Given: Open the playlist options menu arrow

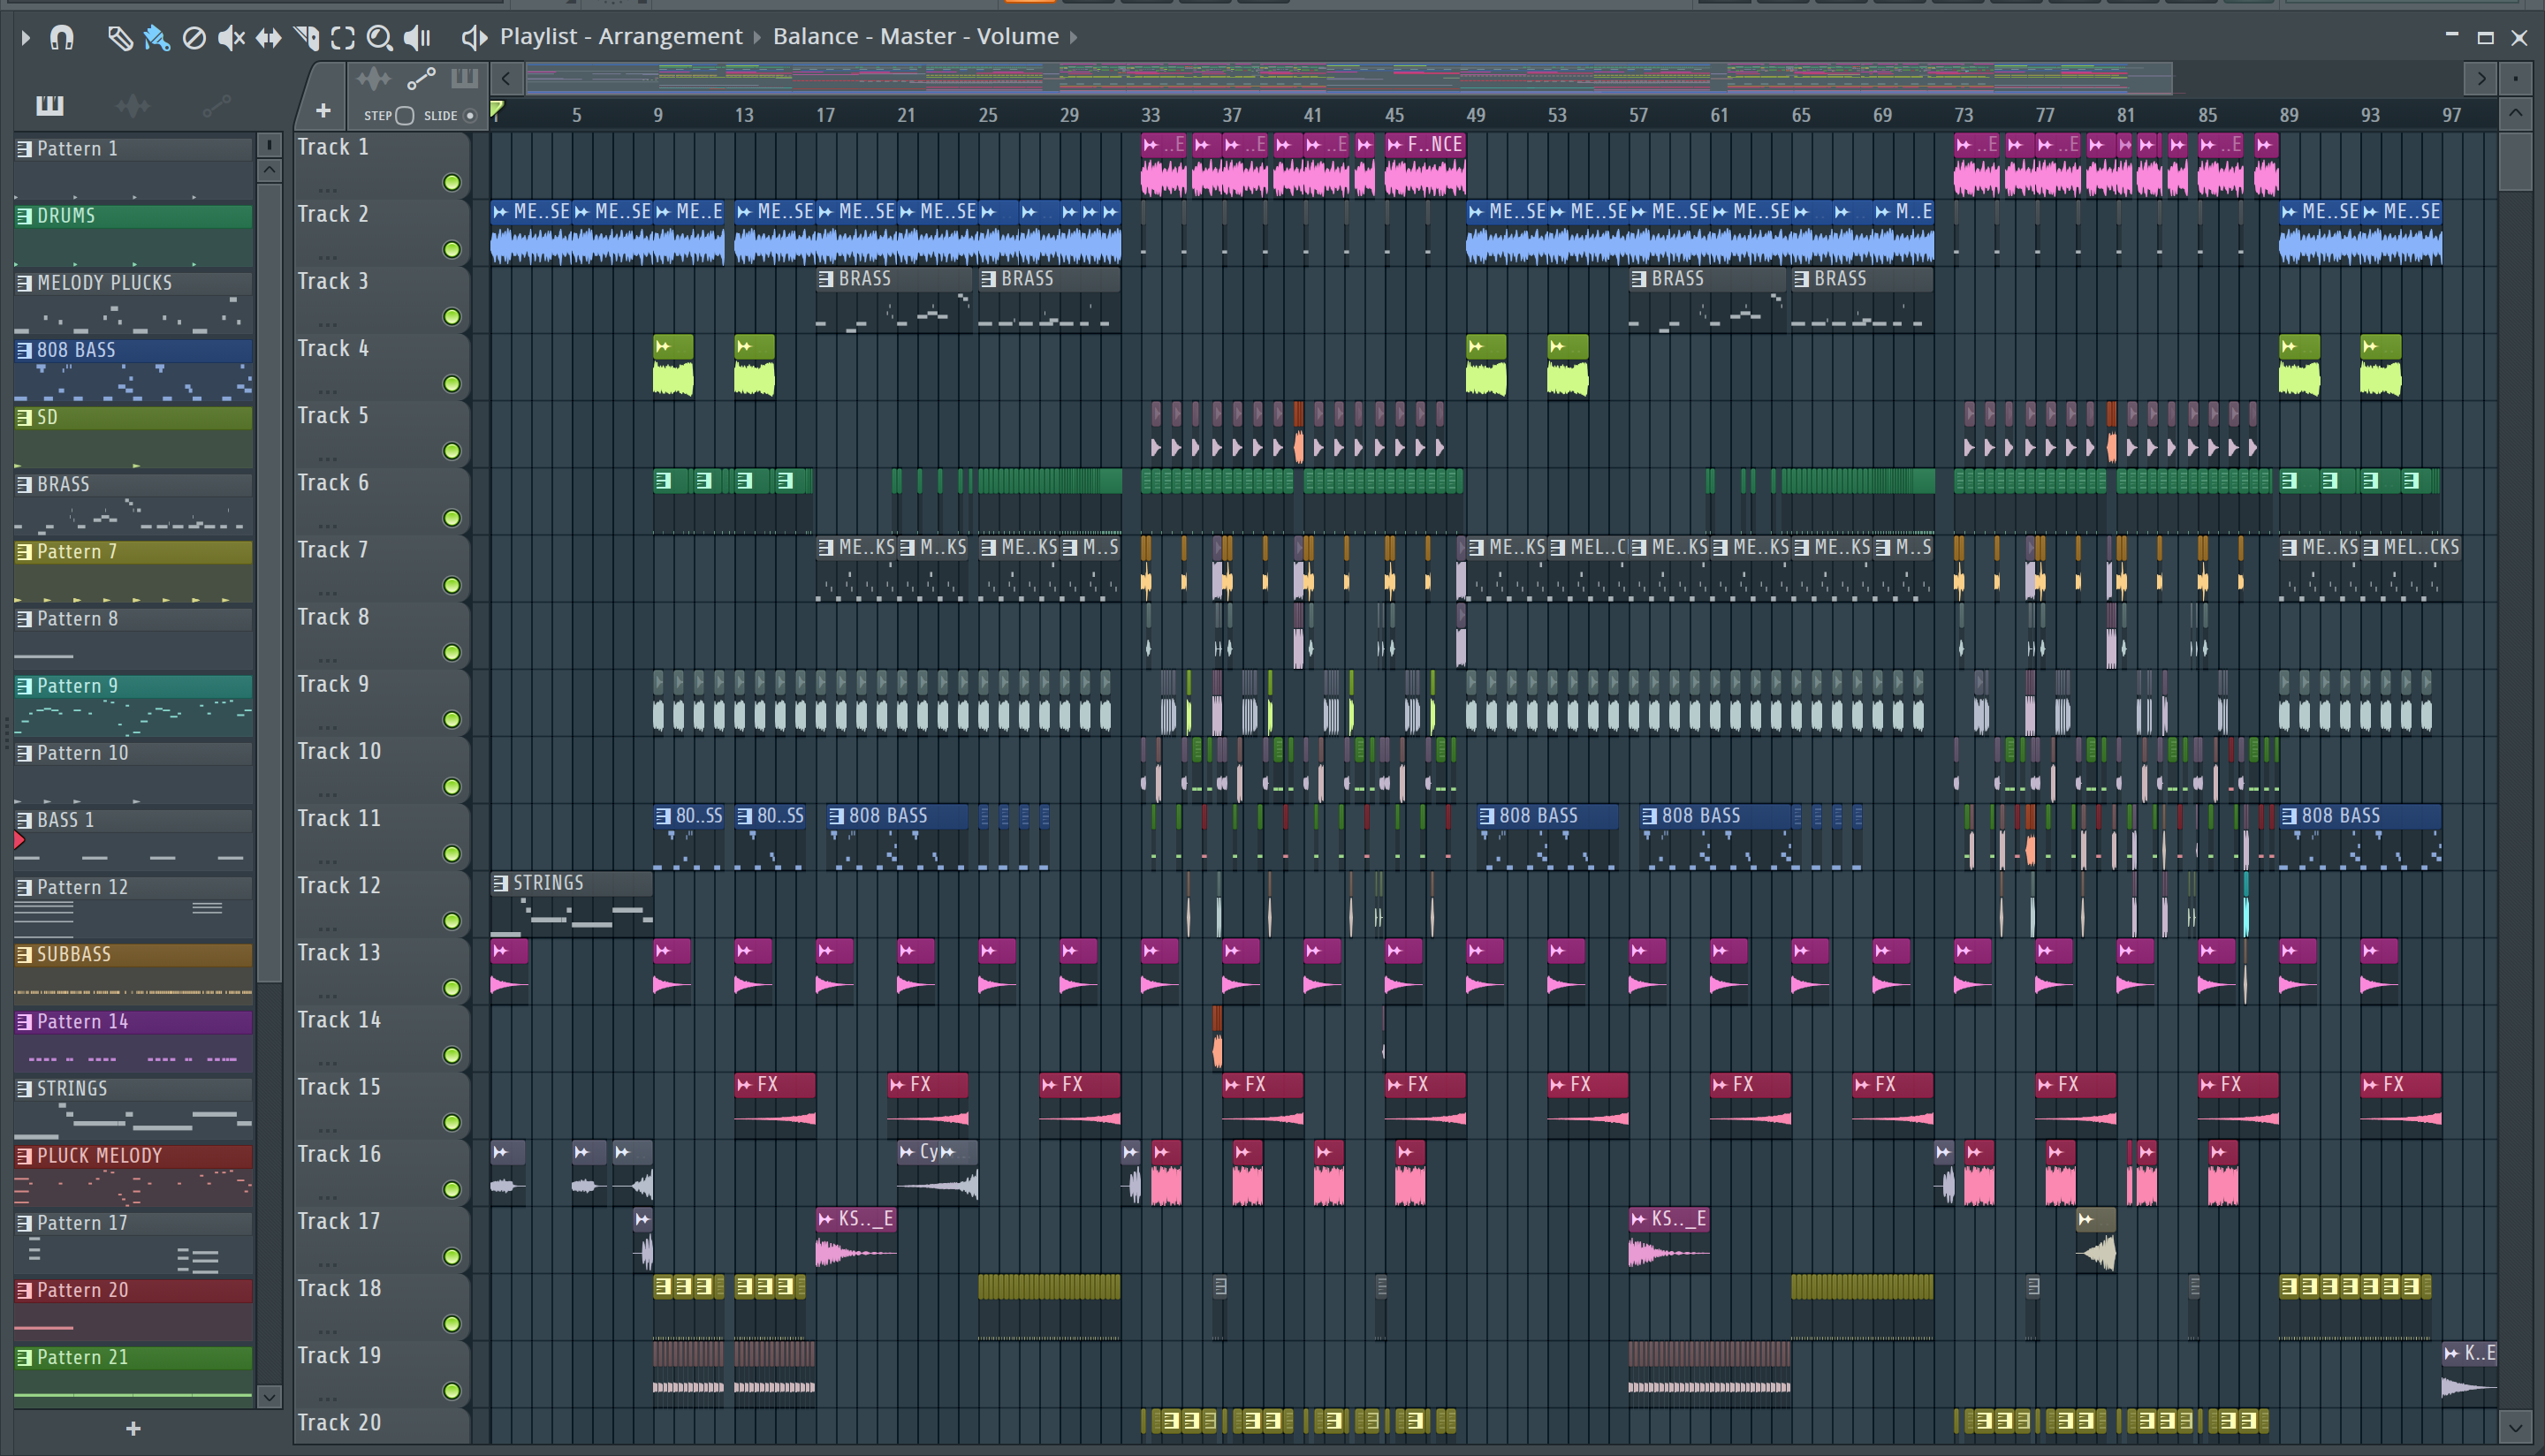Looking at the screenshot, I should 26,38.
